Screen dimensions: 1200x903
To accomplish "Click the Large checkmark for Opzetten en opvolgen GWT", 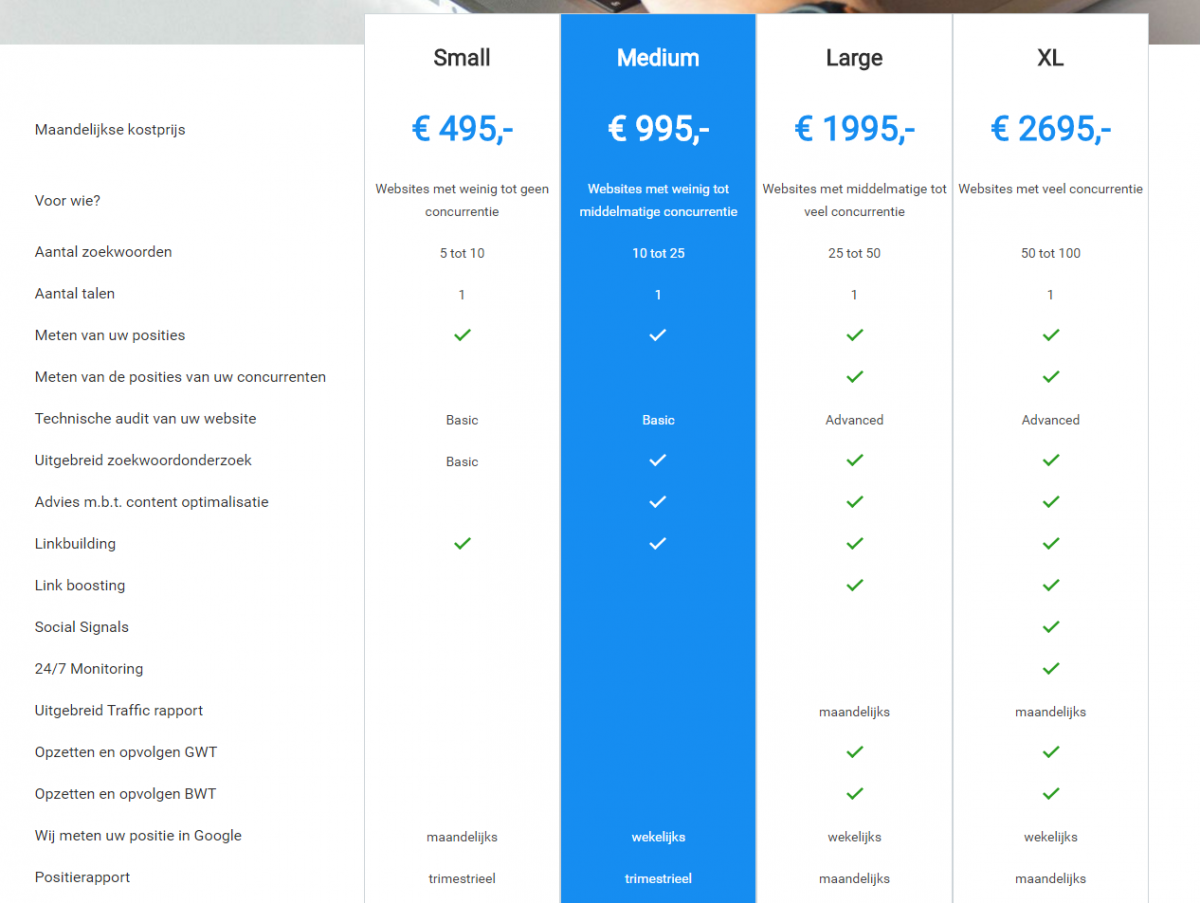I will click(854, 752).
